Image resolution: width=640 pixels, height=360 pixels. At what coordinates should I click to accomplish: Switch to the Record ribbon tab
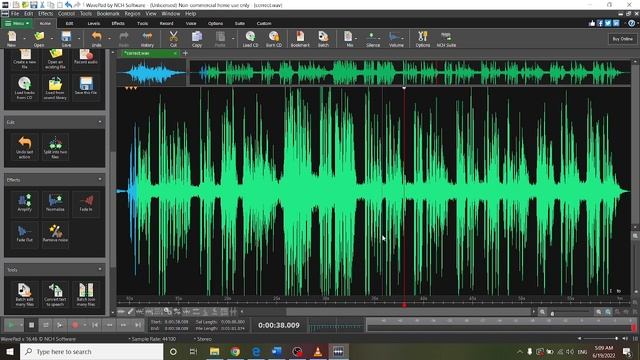point(166,23)
